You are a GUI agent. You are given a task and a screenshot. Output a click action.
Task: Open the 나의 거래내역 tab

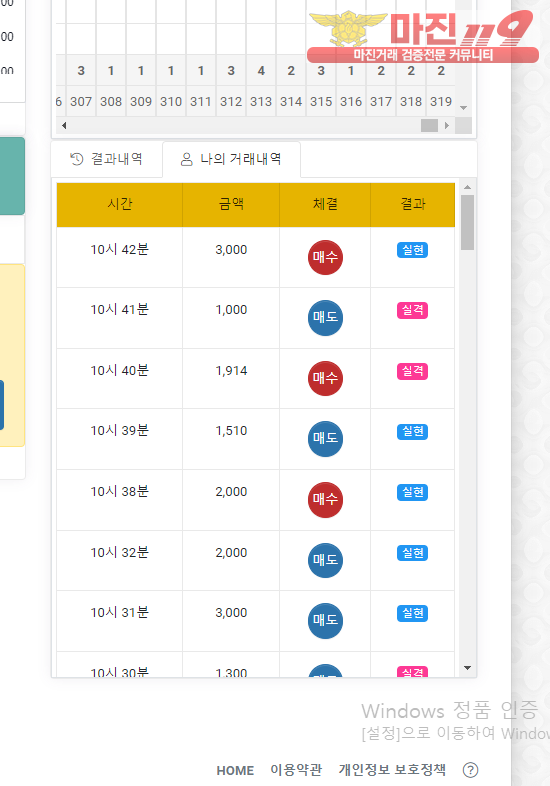pos(231,159)
